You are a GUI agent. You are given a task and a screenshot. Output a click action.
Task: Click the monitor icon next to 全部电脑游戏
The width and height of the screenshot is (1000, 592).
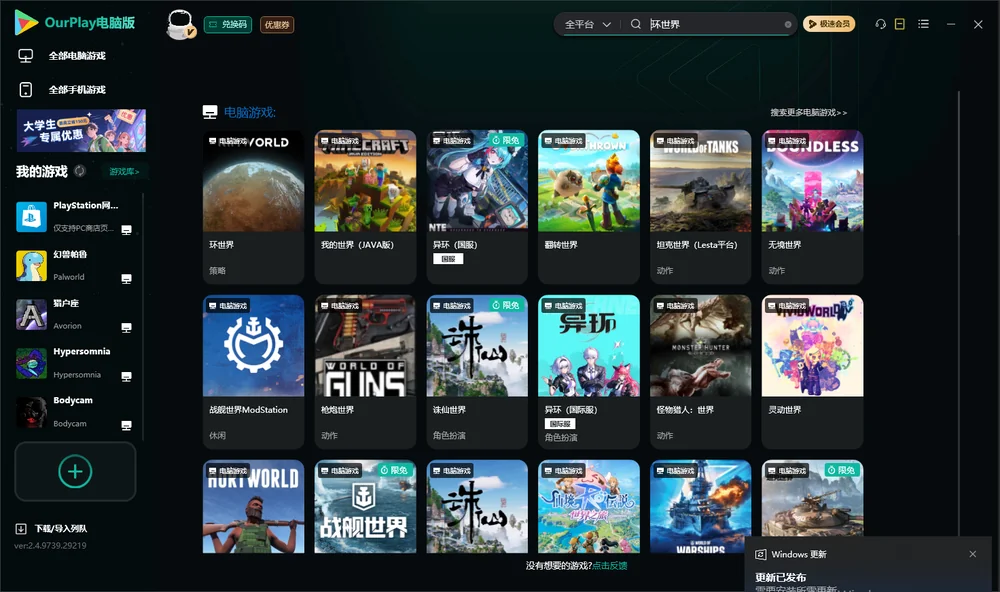point(26,56)
